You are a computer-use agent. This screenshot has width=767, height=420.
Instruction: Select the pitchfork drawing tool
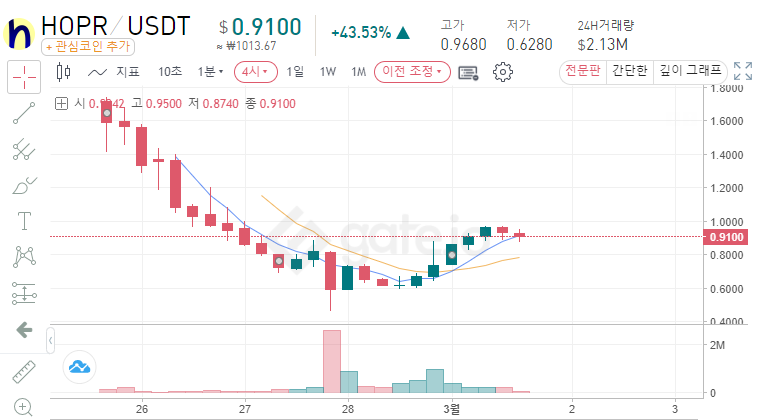pos(24,149)
